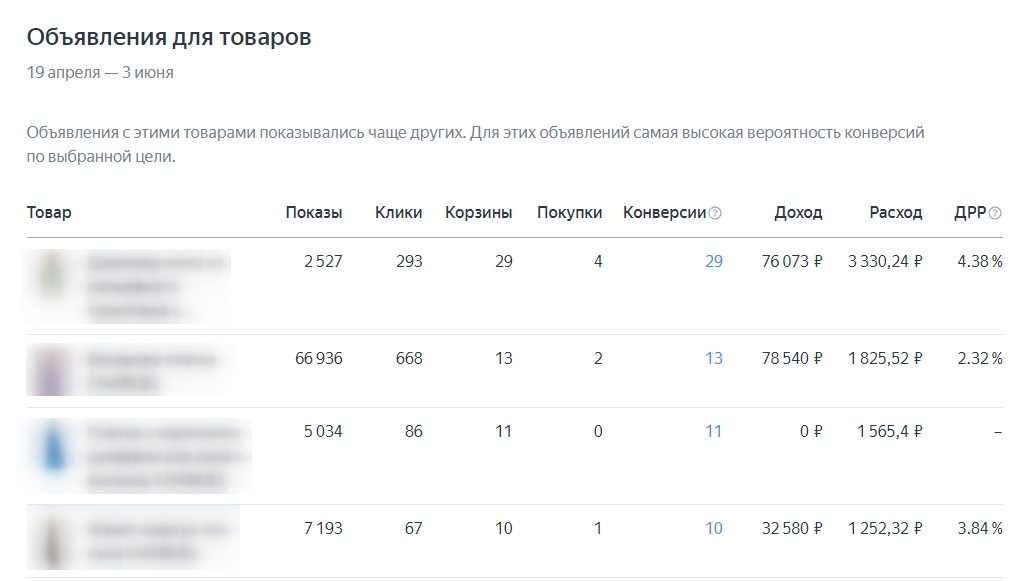Click the help icon next to Конверсии

(x=715, y=213)
